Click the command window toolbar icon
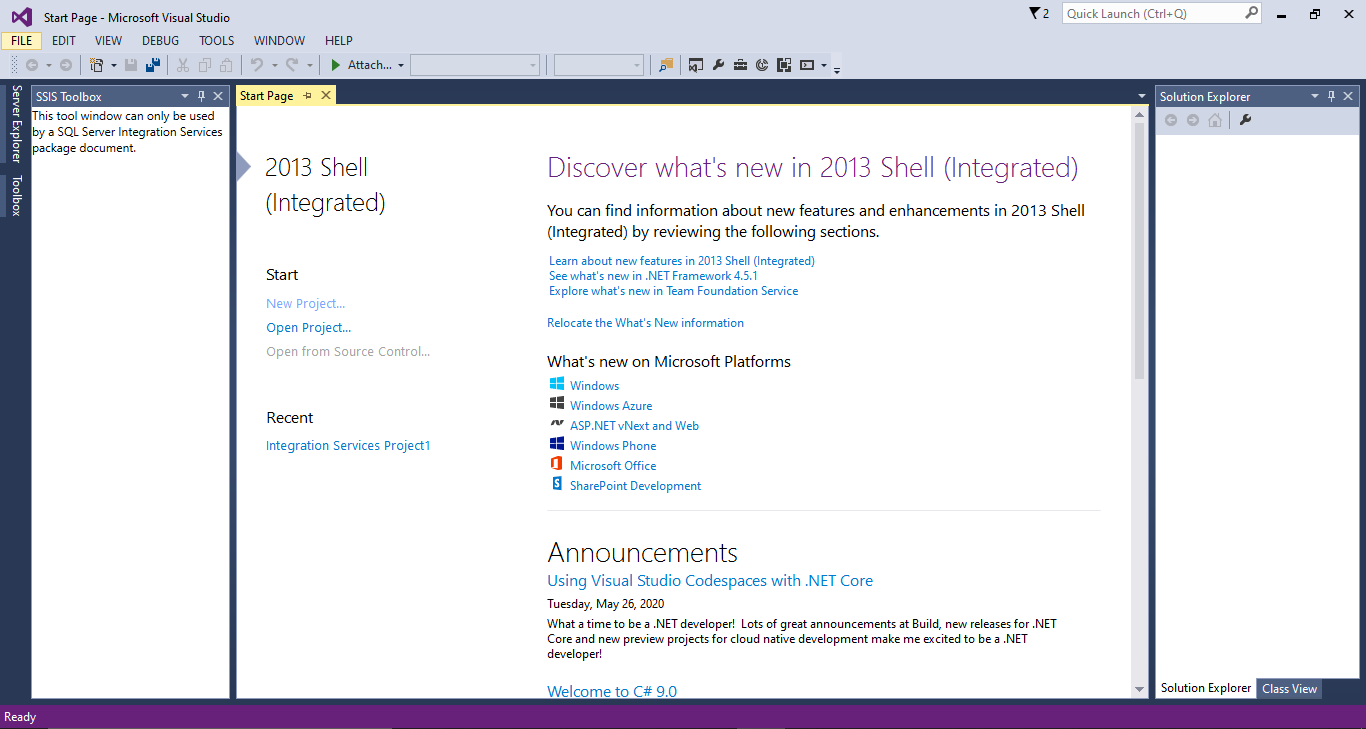 tap(807, 65)
